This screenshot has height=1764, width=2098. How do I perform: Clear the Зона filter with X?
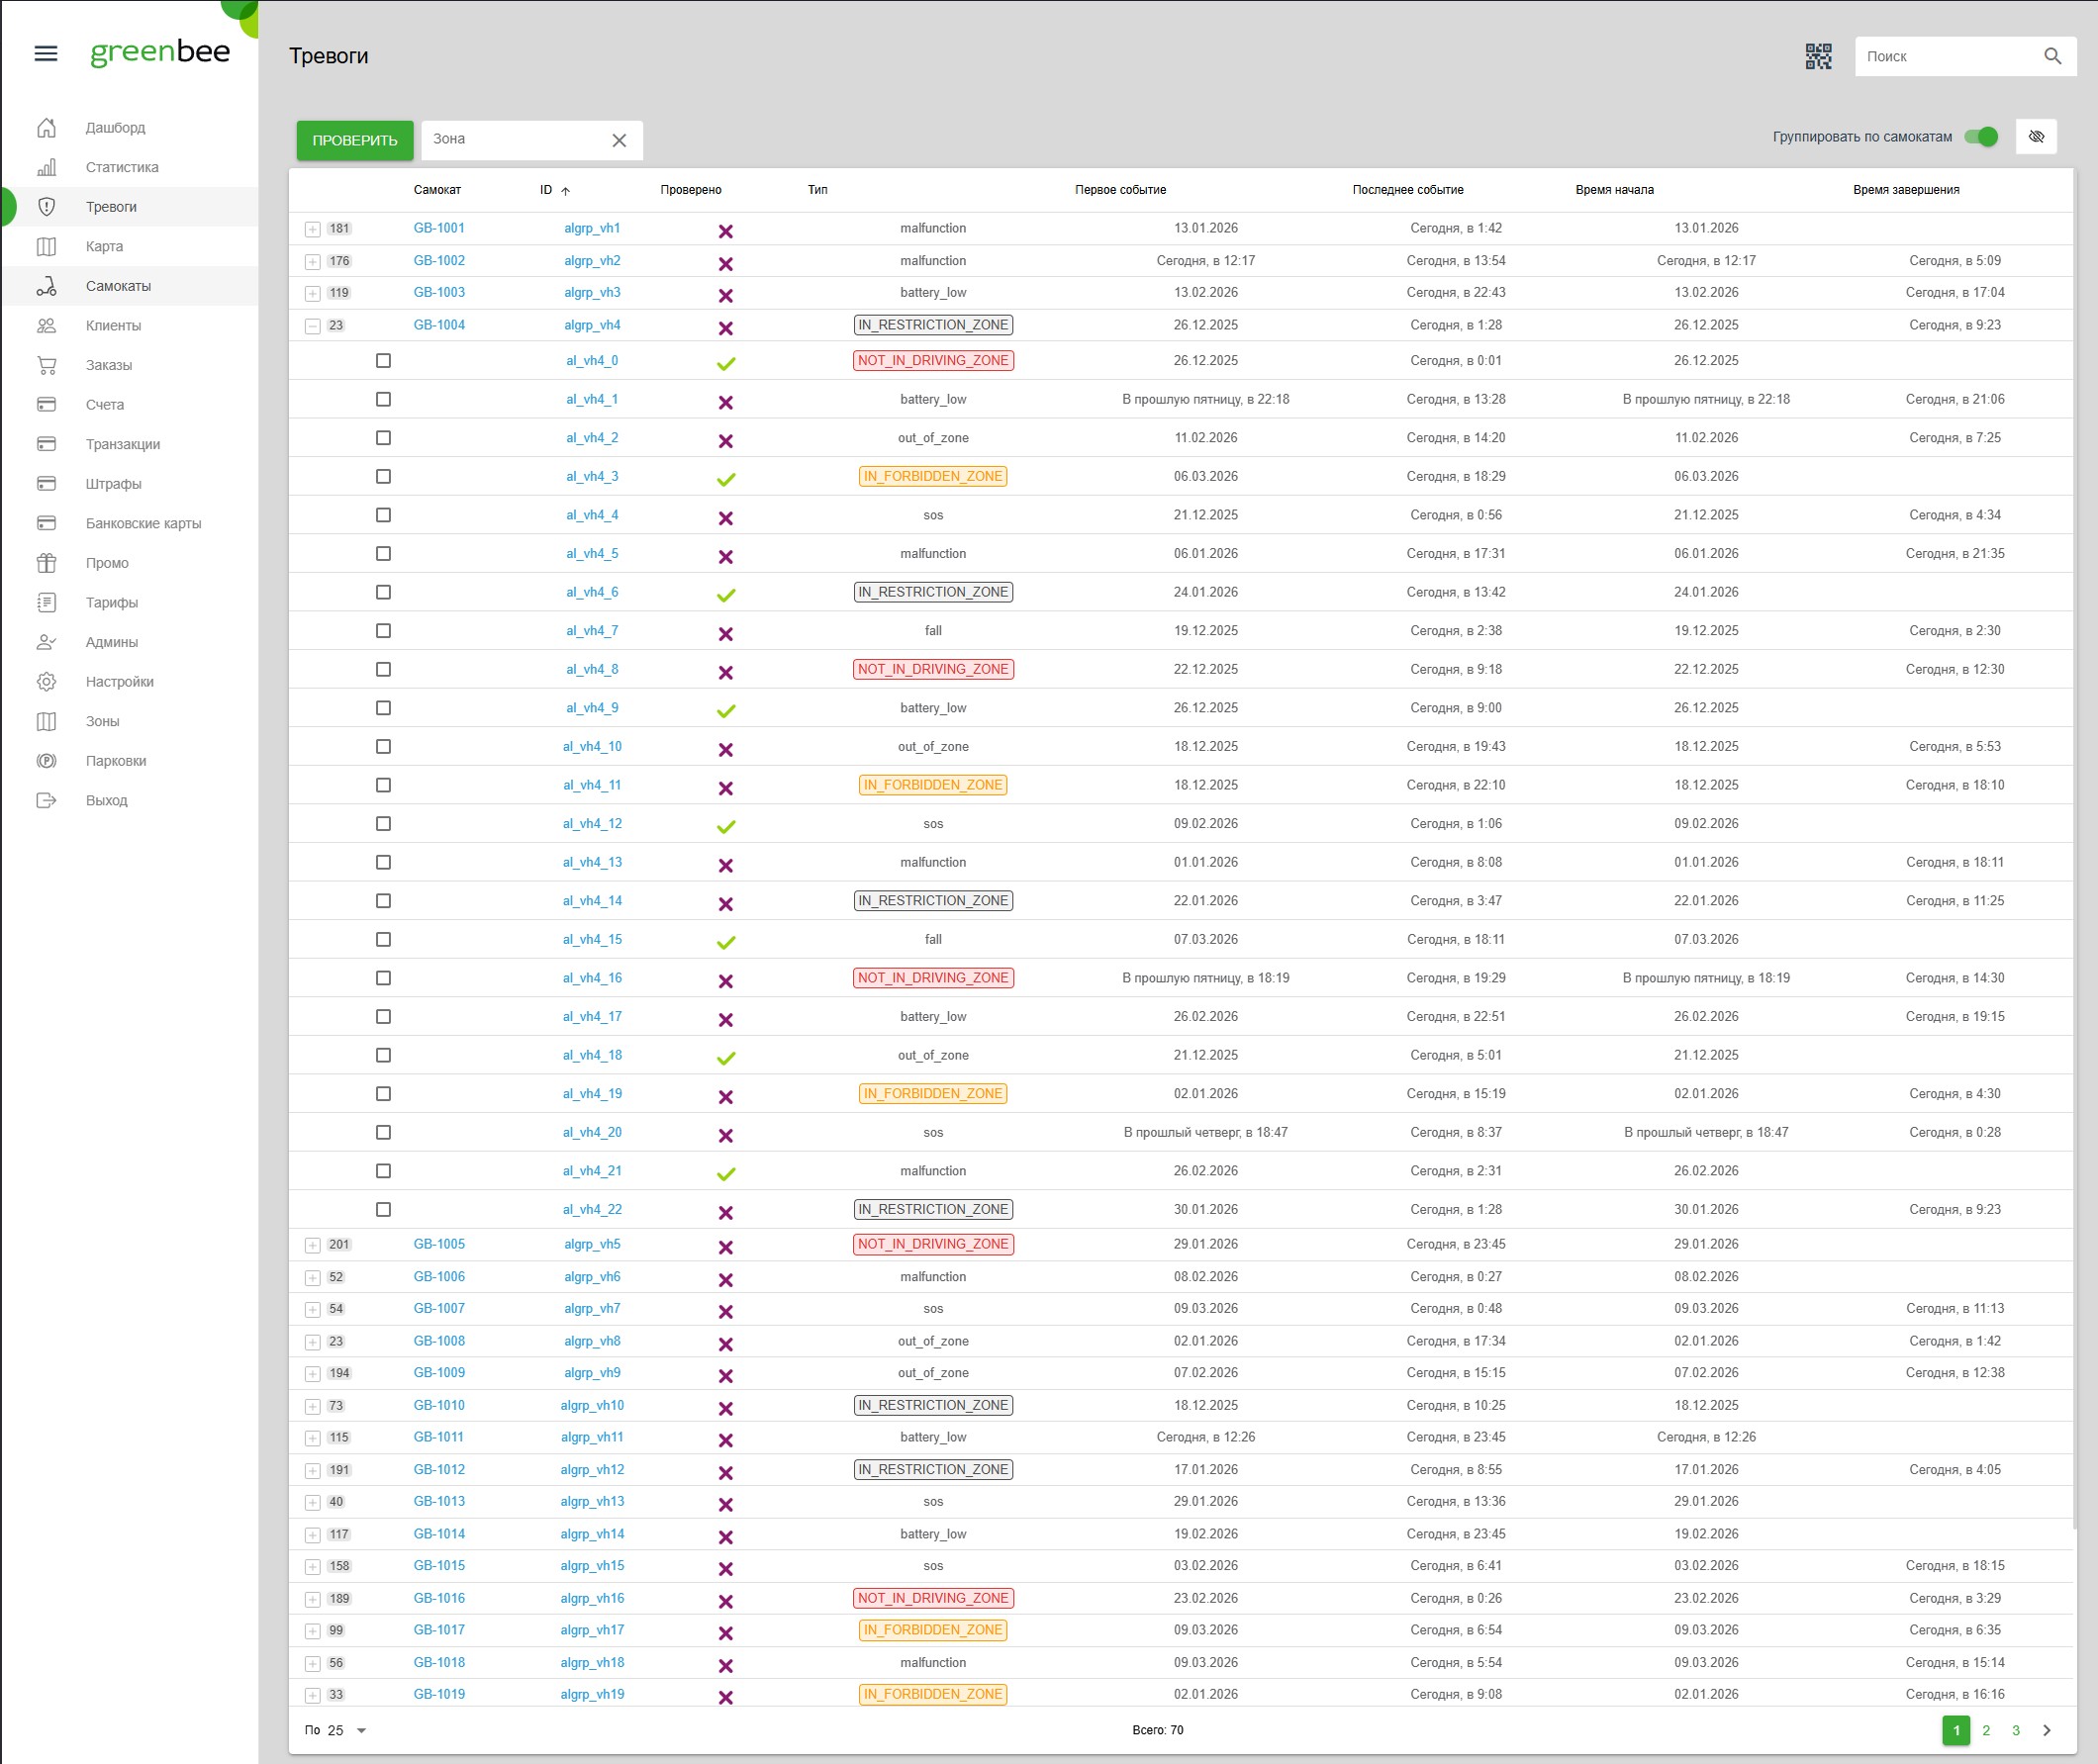pos(619,141)
